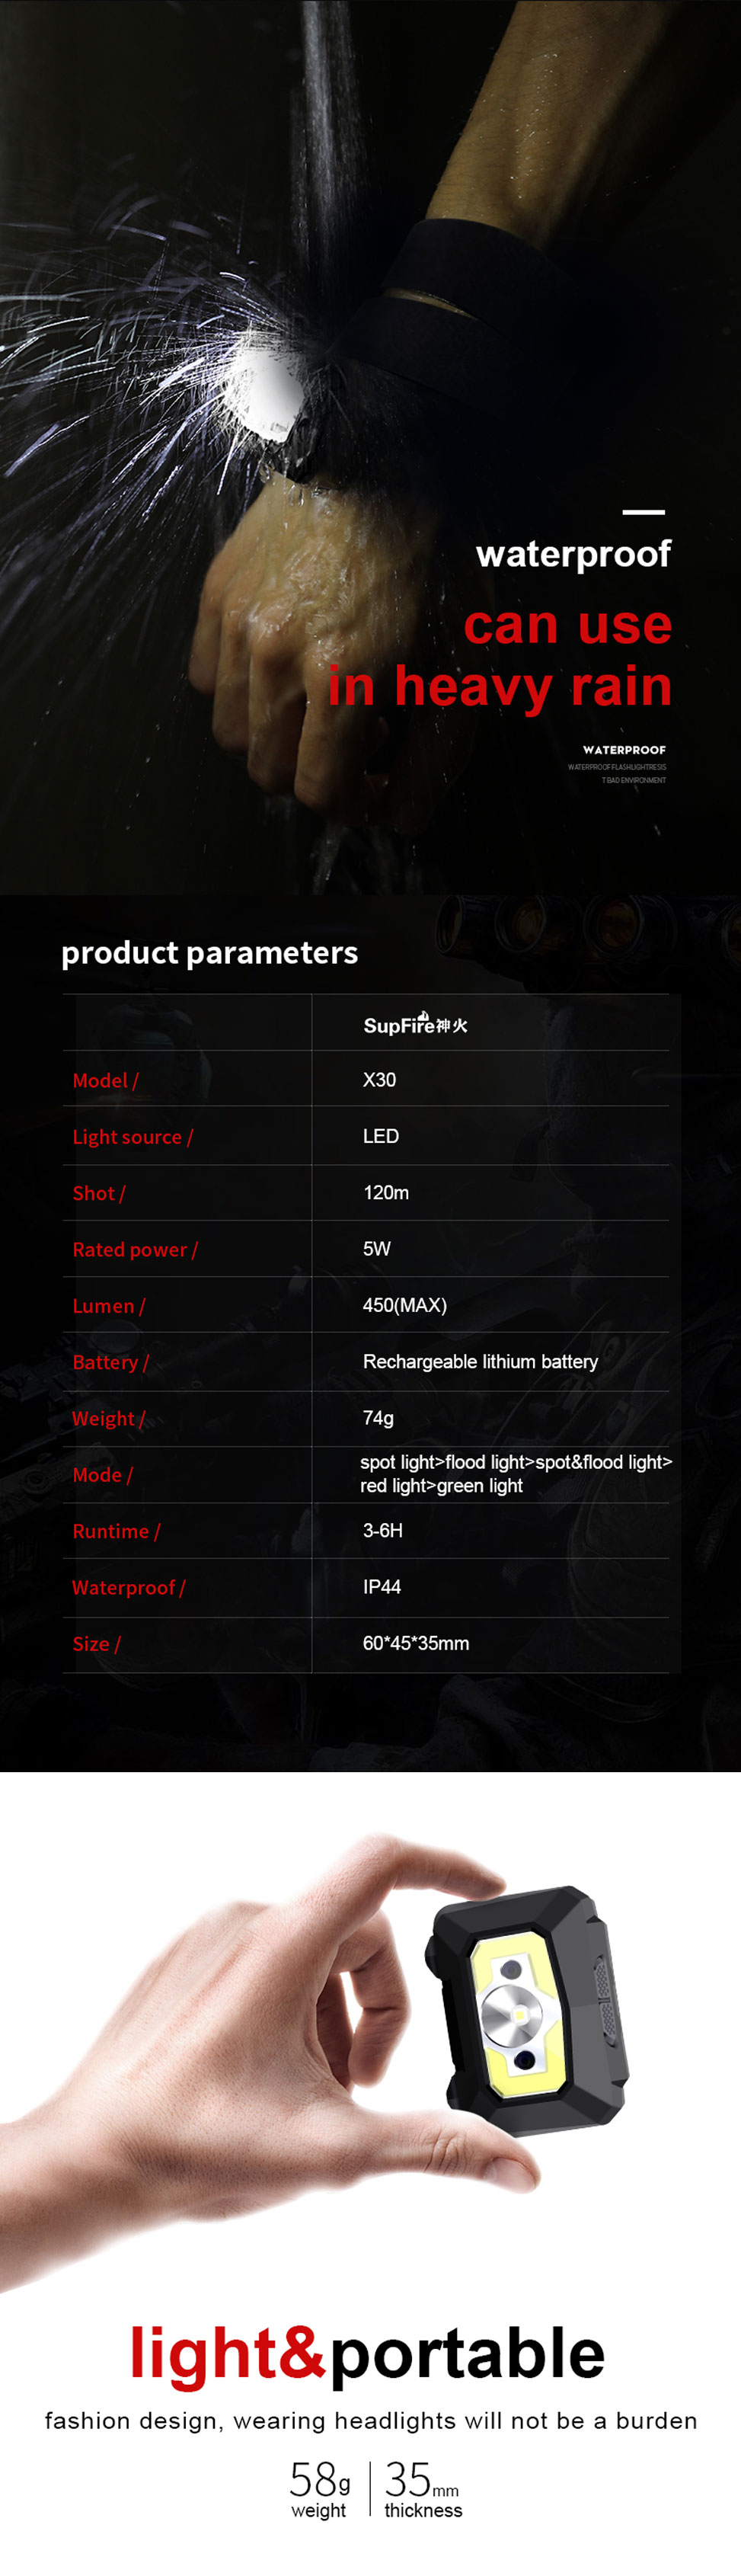Select the 'Weight /' row label
The height and width of the screenshot is (2576, 741).
[108, 1418]
